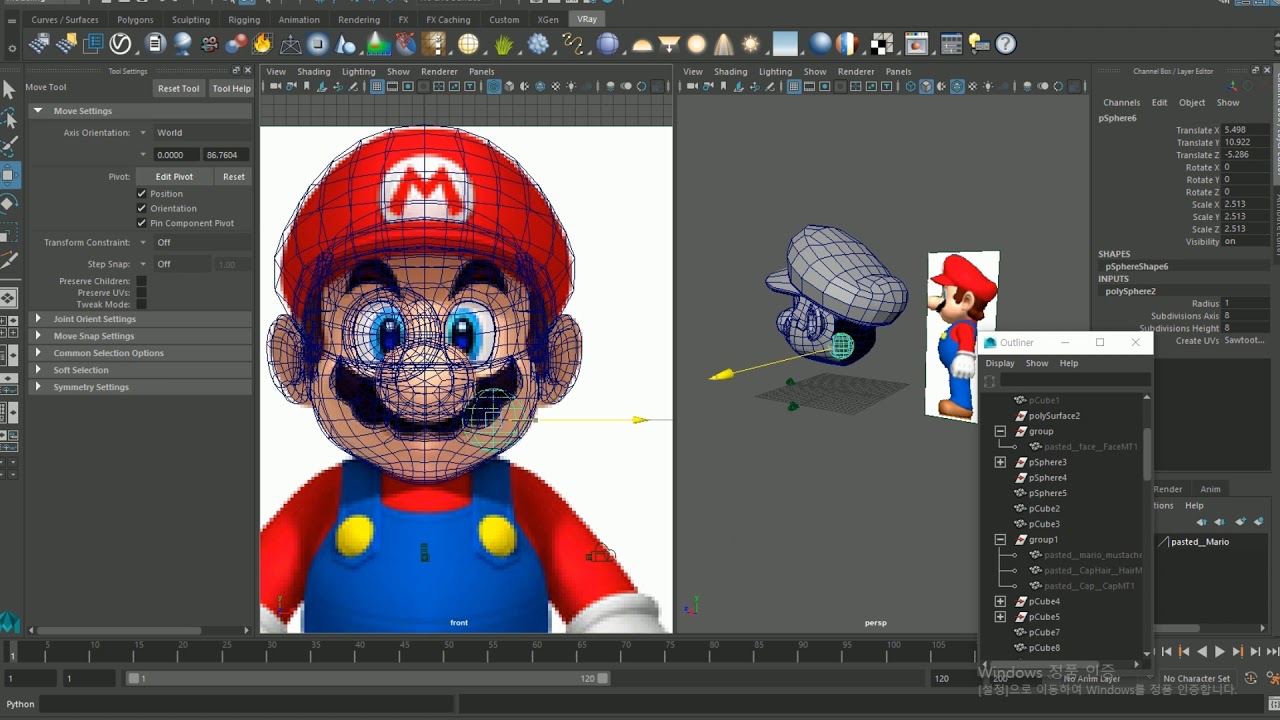Screen dimensions: 1280x720
Task: Expand pCube4 node in Outliner
Action: click(x=1000, y=602)
